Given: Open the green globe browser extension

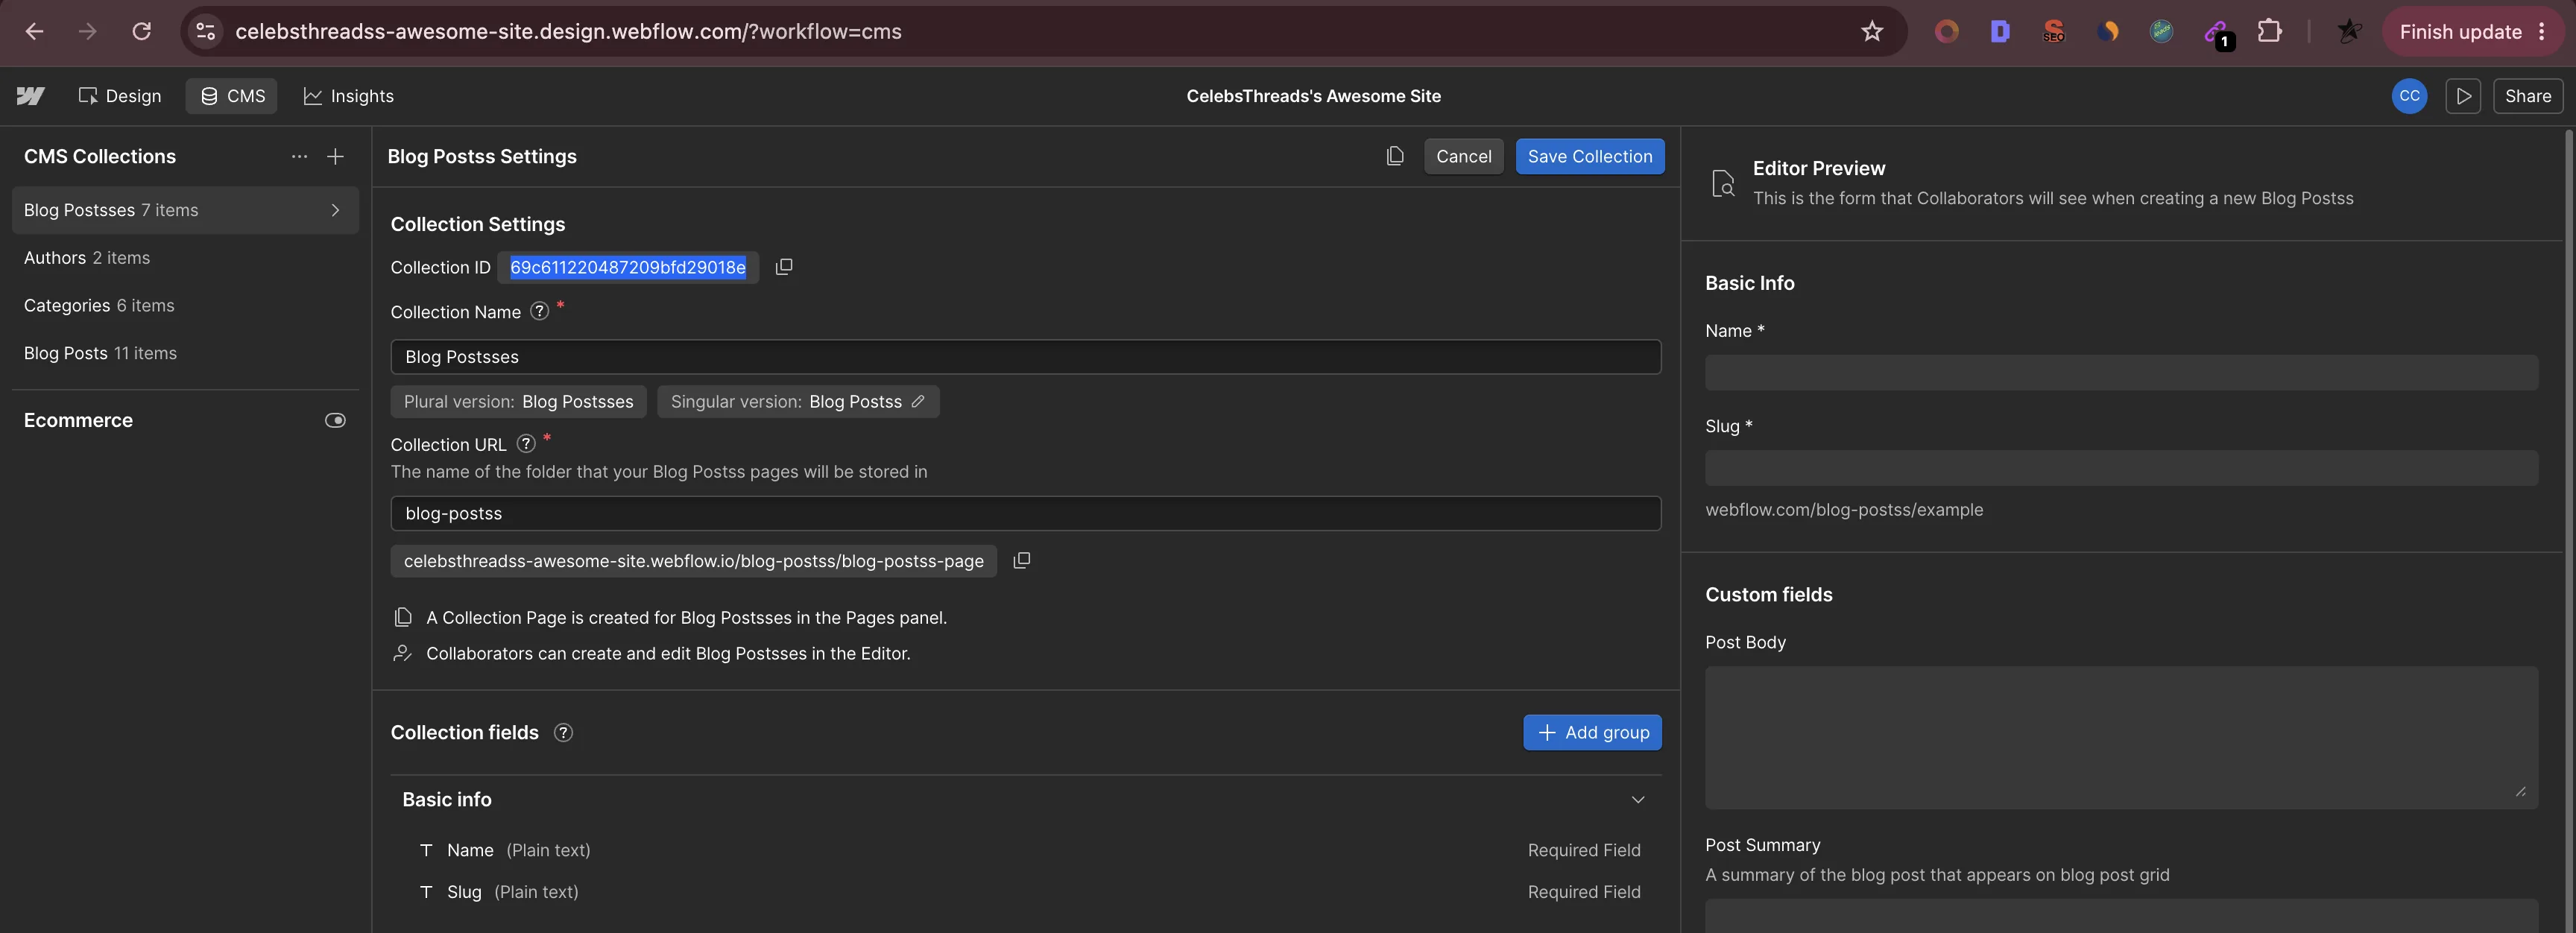Looking at the screenshot, I should point(2161,31).
